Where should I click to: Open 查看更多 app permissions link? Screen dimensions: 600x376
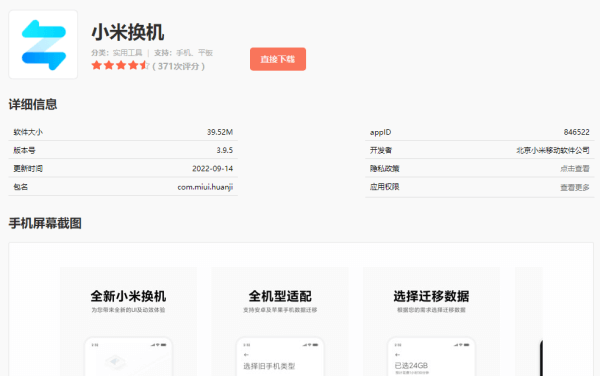tap(575, 187)
